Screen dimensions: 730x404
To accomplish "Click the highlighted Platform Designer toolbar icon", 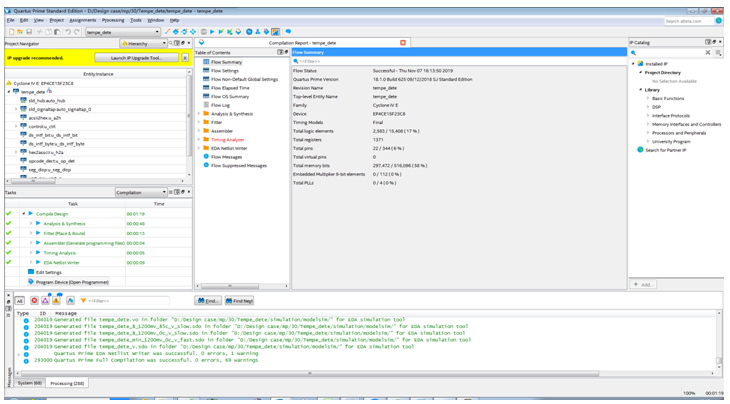I will coord(275,32).
